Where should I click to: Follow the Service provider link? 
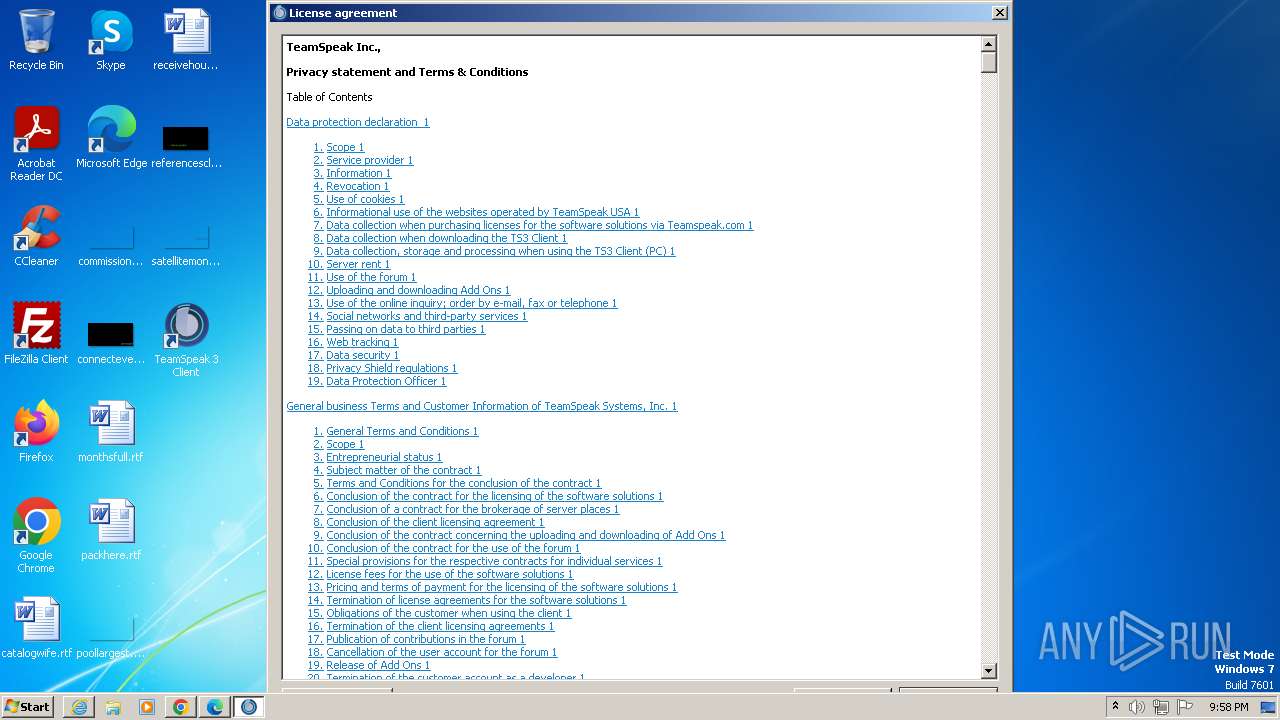pyautogui.click(x=369, y=160)
